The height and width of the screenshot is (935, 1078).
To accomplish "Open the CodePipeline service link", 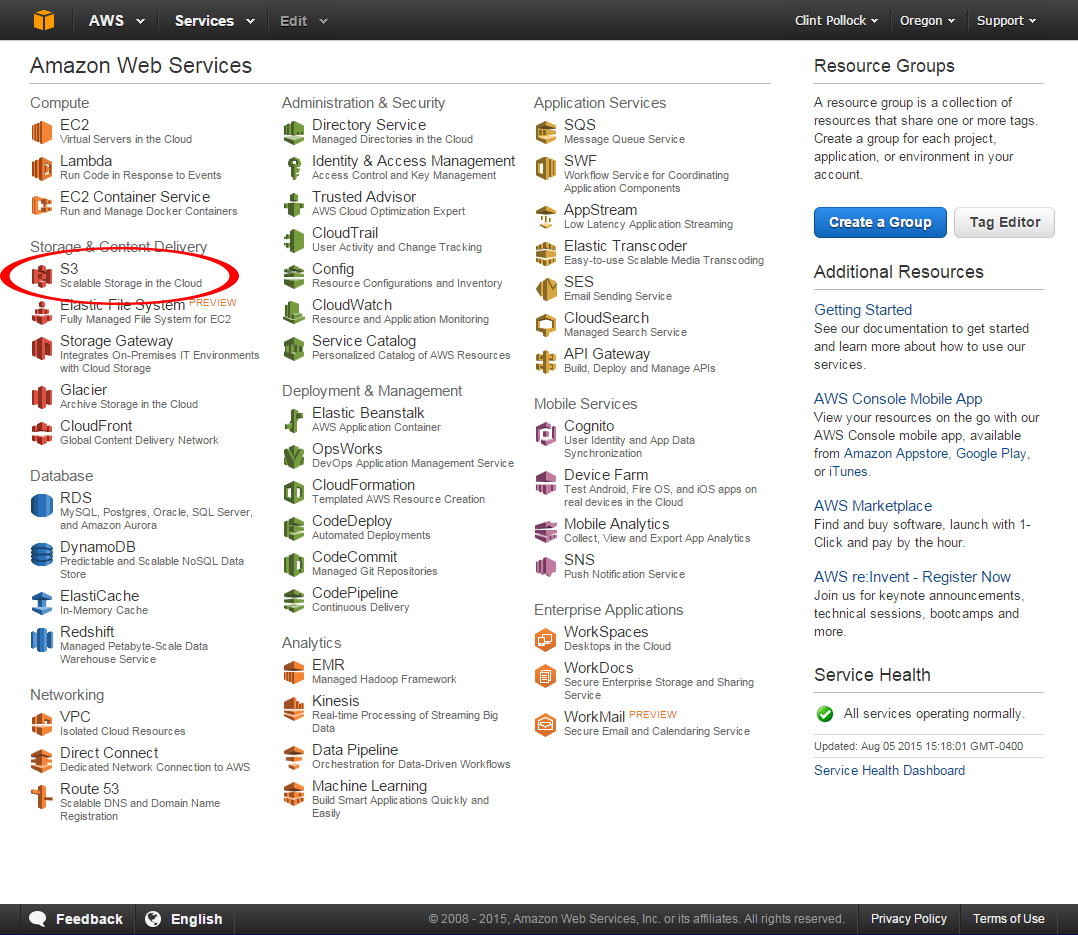I will pyautogui.click(x=355, y=593).
